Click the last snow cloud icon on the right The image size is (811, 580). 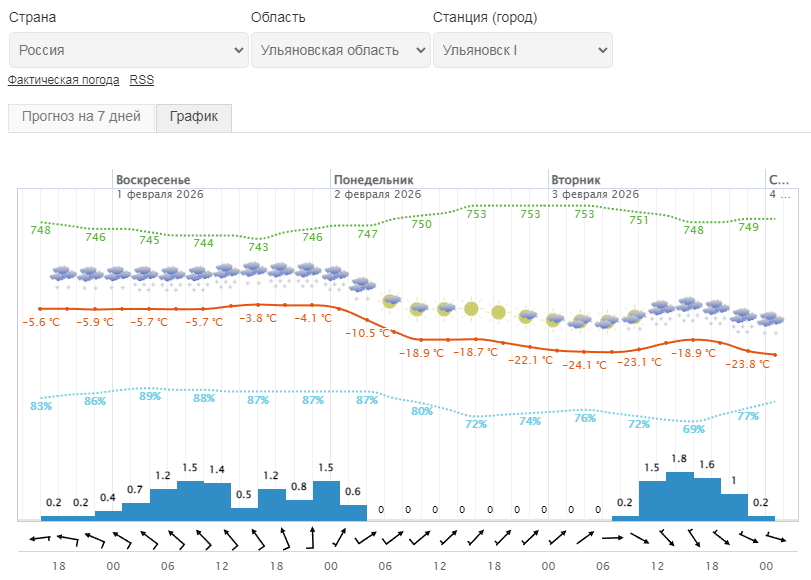770,321
